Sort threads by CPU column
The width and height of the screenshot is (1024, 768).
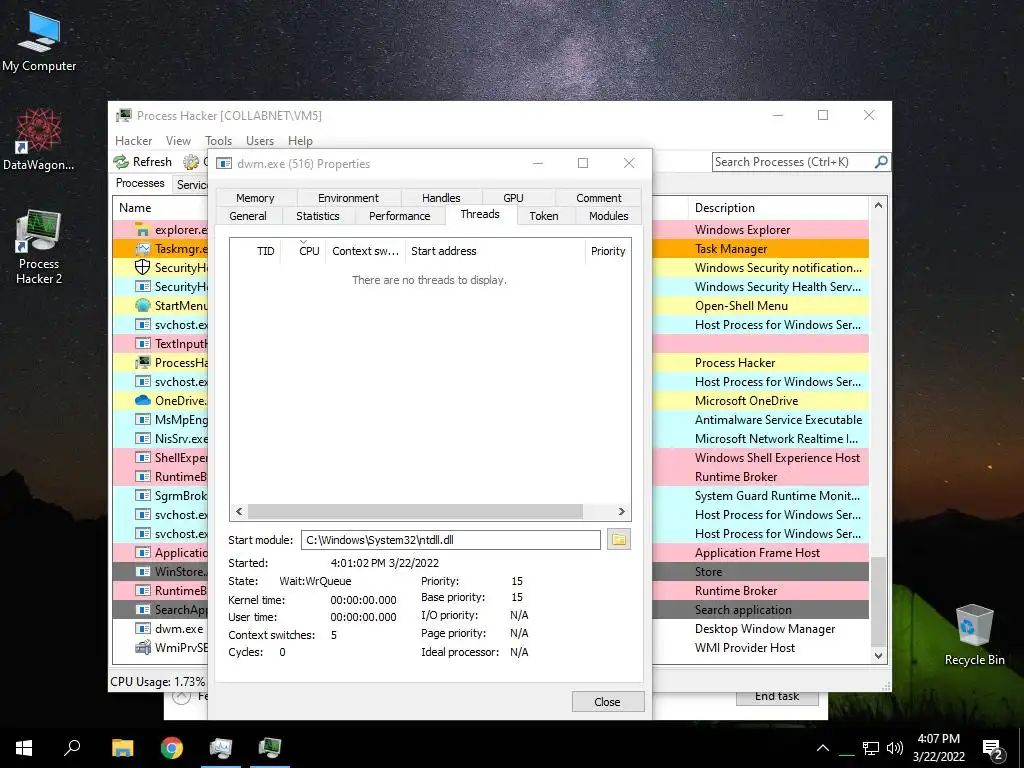[x=304, y=251]
